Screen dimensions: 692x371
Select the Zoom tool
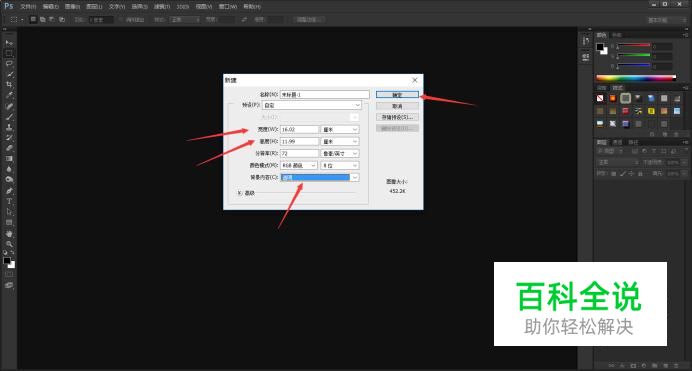[x=9, y=244]
